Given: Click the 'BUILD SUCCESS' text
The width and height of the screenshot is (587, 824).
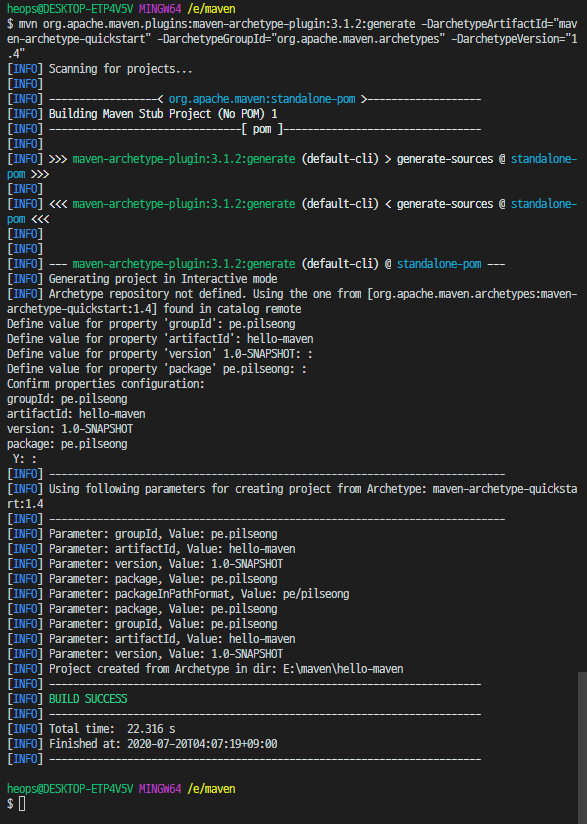Looking at the screenshot, I should click(x=88, y=698).
